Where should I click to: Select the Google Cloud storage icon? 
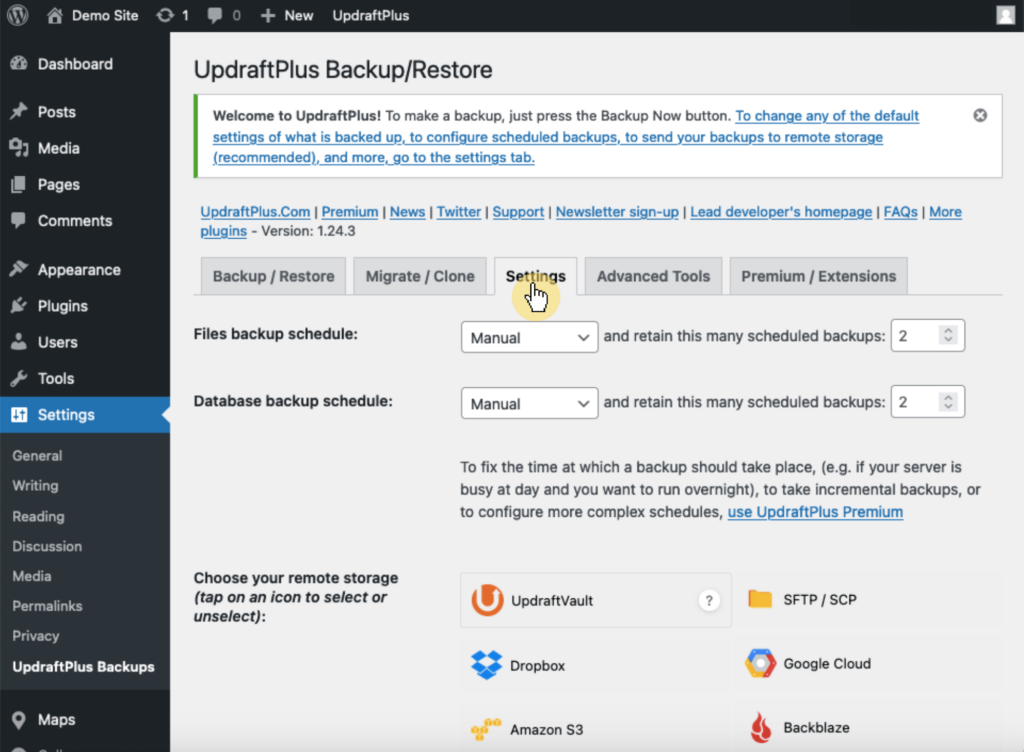tap(760, 663)
